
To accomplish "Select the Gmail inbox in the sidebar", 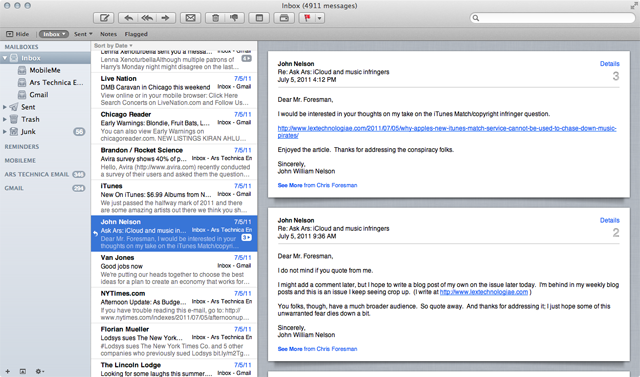I will (45, 95).
